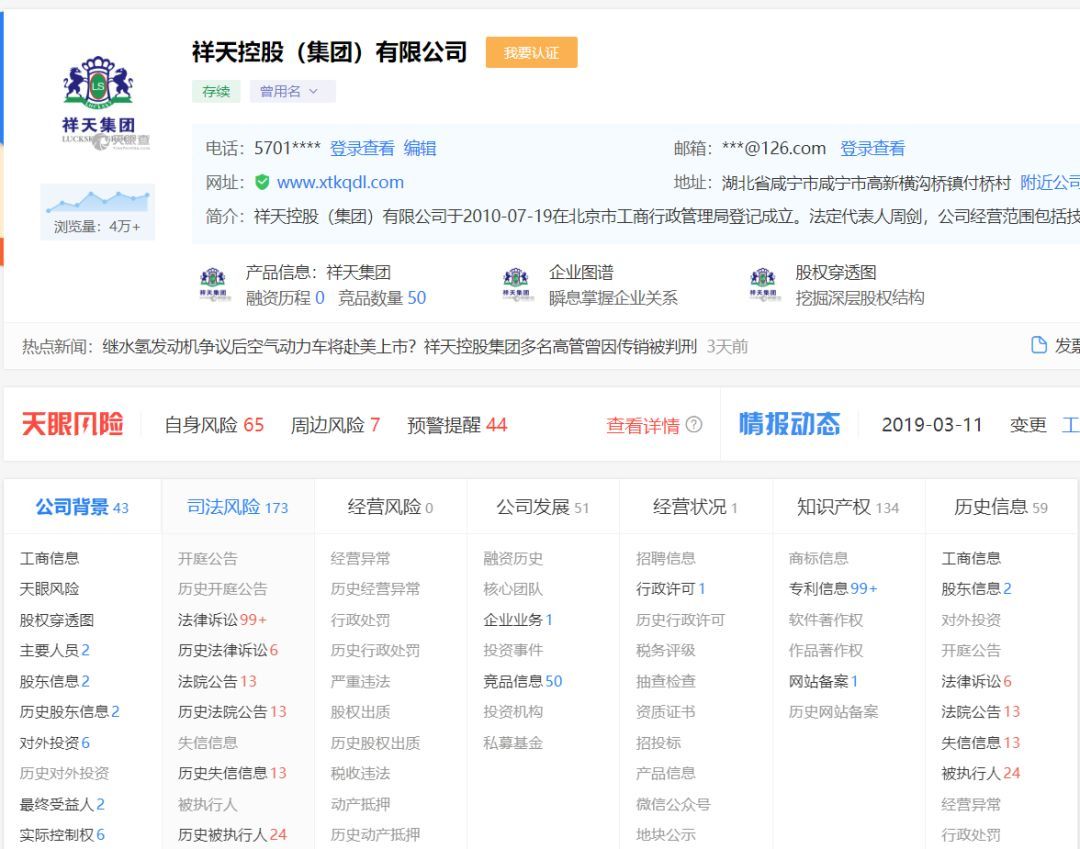Screen dimensions: 1080x849
Task: Open 竞品信息 50 item
Action: point(523,682)
